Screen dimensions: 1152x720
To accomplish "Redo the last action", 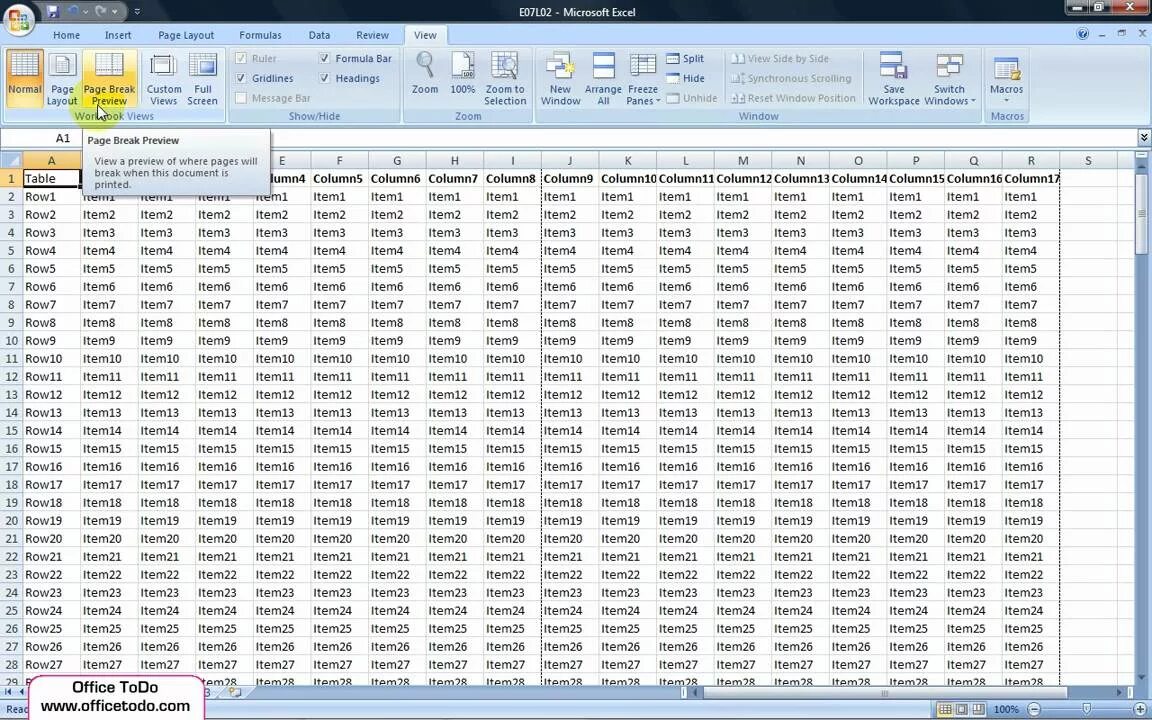I will [101, 11].
